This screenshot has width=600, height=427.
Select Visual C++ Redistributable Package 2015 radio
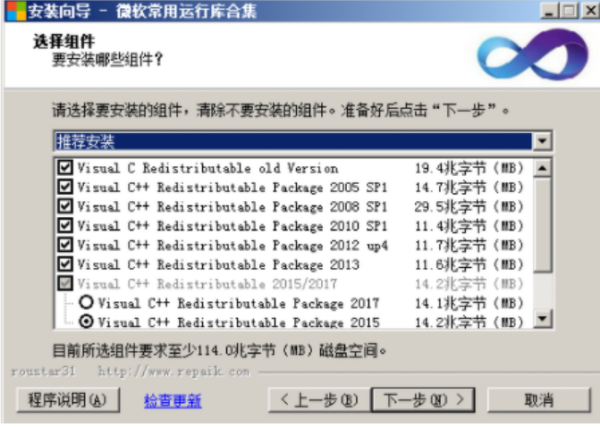(86, 321)
